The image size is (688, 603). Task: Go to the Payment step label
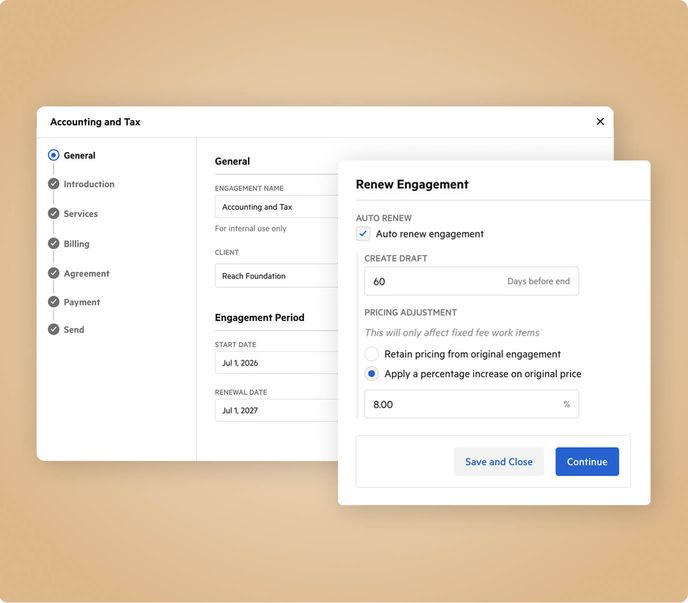tap(82, 302)
